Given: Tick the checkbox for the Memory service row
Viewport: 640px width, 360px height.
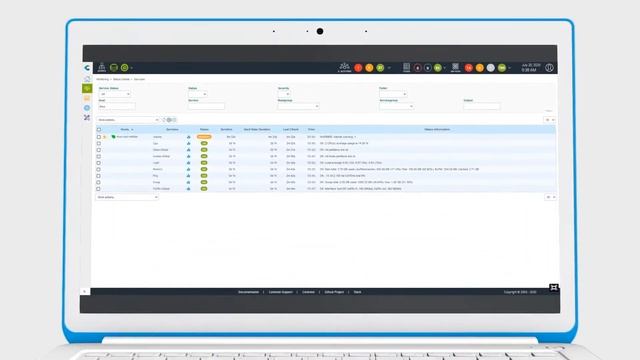Looking at the screenshot, I should pos(99,169).
